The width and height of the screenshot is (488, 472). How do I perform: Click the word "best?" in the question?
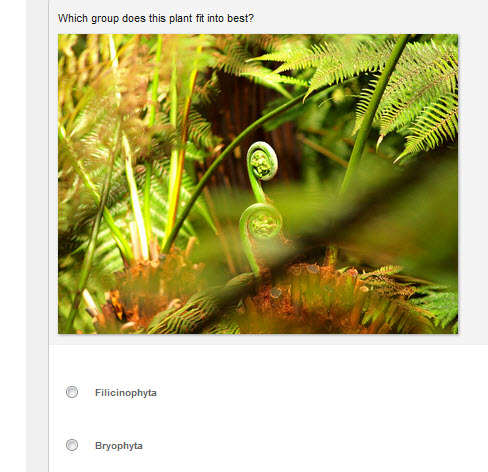coord(240,18)
